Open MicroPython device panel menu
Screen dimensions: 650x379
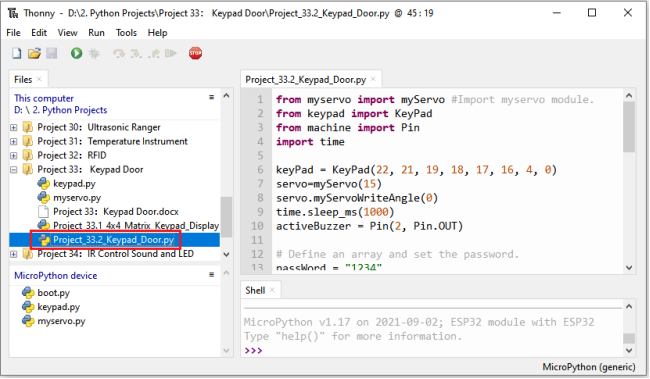point(211,275)
